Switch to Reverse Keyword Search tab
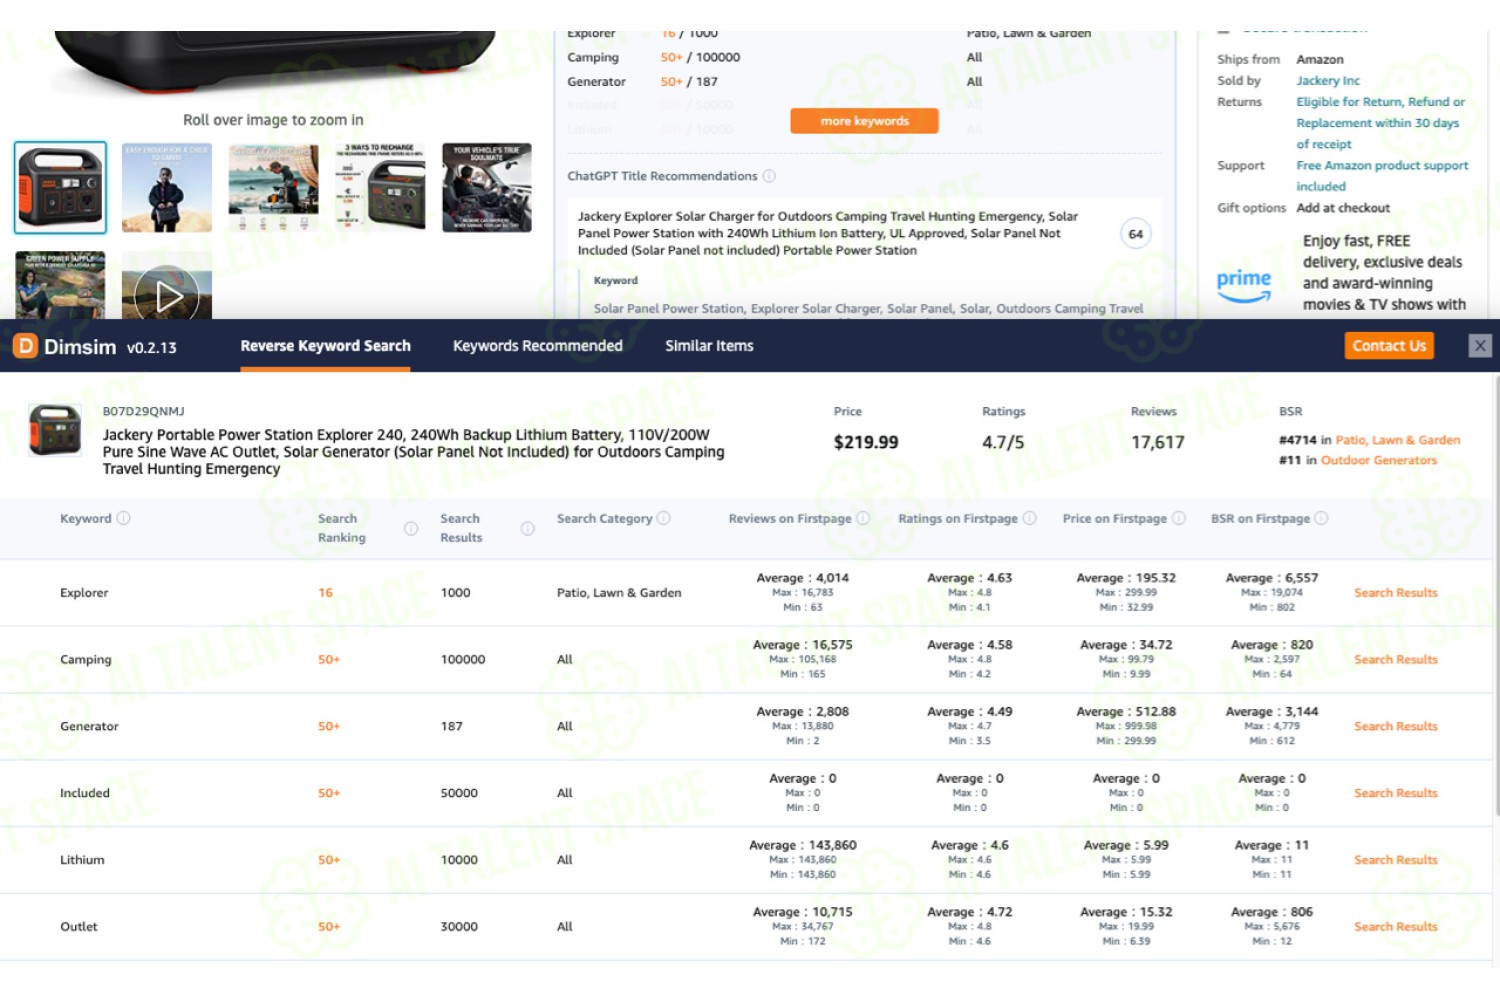 click(x=325, y=346)
